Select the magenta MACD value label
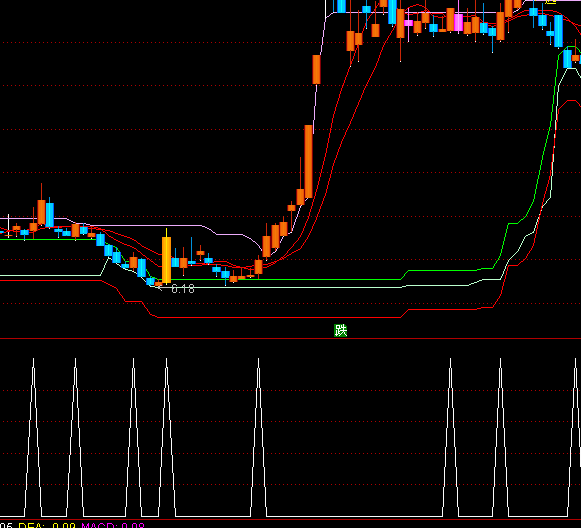 pyautogui.click(x=113, y=525)
